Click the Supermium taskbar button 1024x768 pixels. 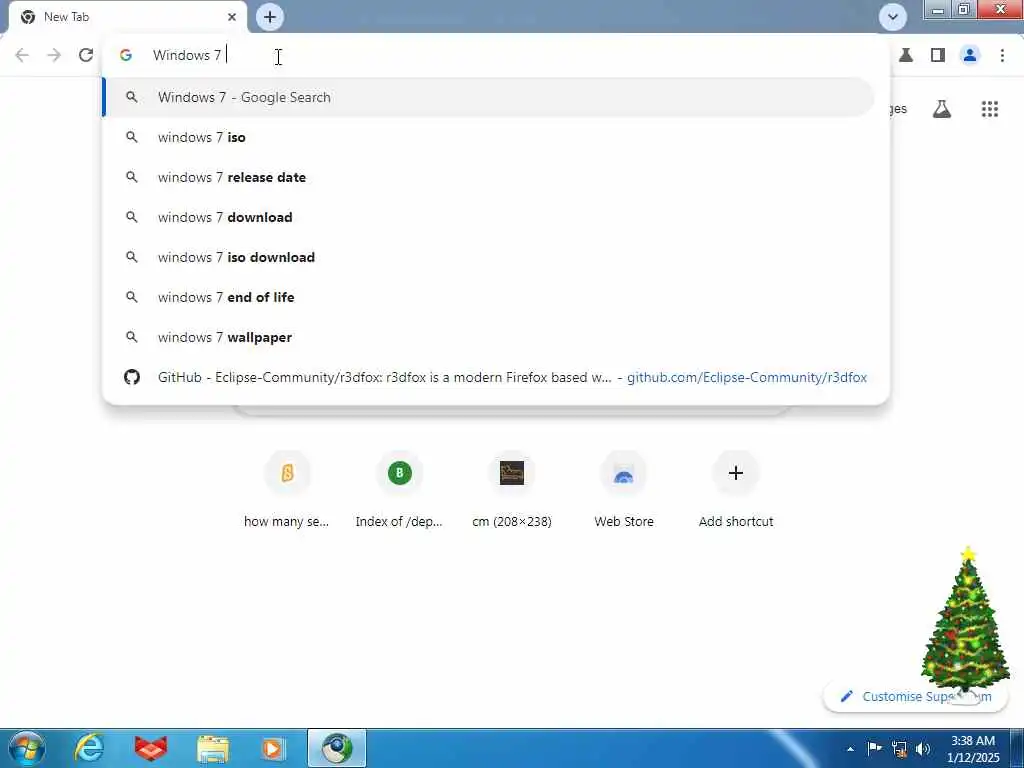pos(337,748)
